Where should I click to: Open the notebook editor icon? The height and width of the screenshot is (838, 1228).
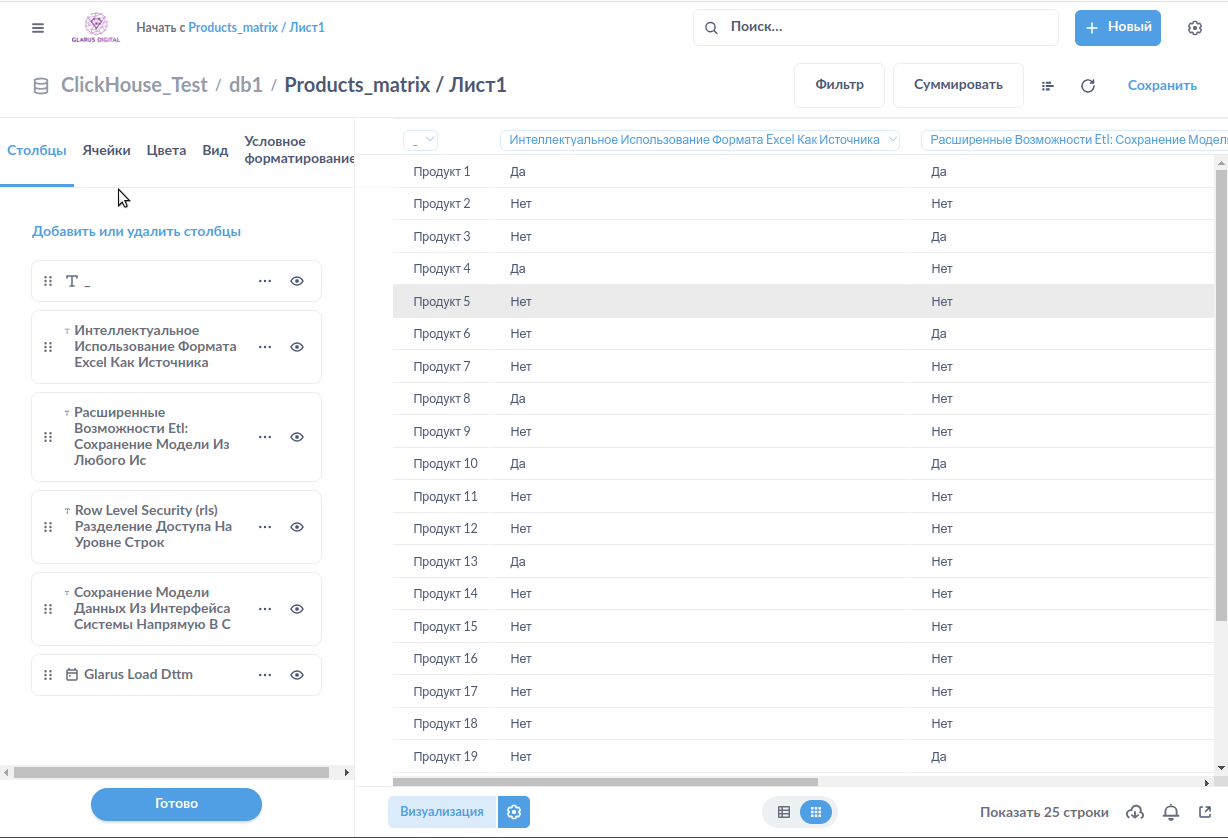(1048, 86)
